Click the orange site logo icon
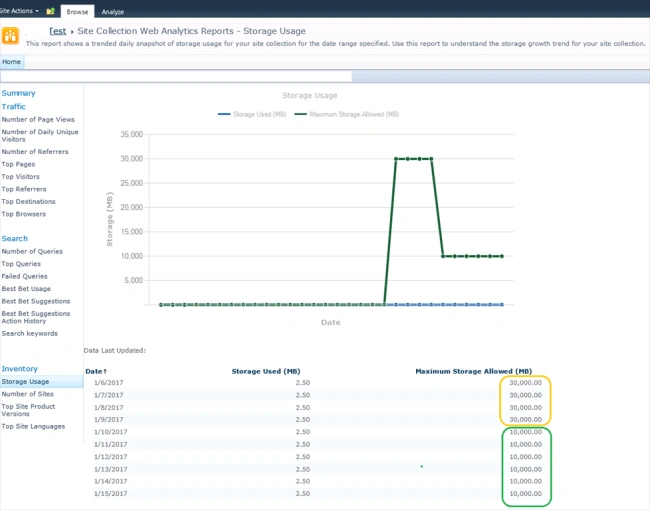Viewport: 650px width, 510px height. coord(10,36)
